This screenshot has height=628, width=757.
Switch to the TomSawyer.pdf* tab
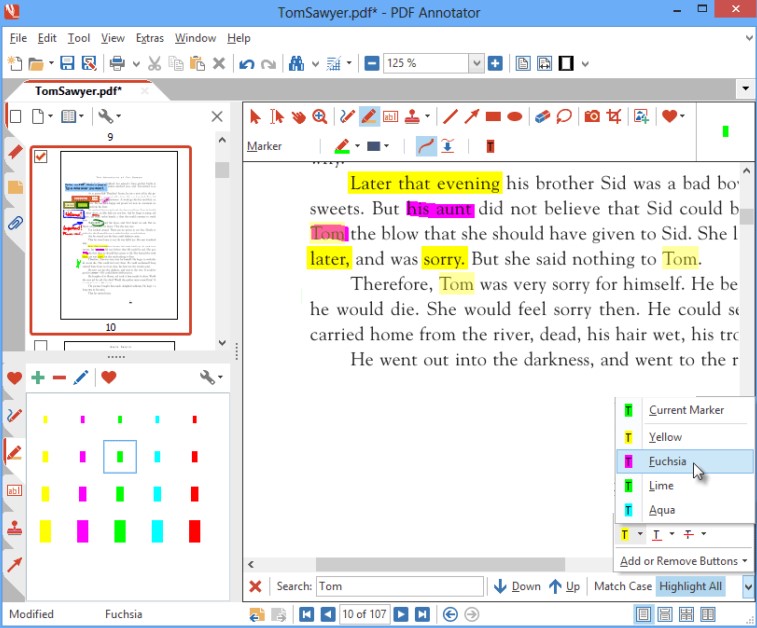pyautogui.click(x=78, y=91)
